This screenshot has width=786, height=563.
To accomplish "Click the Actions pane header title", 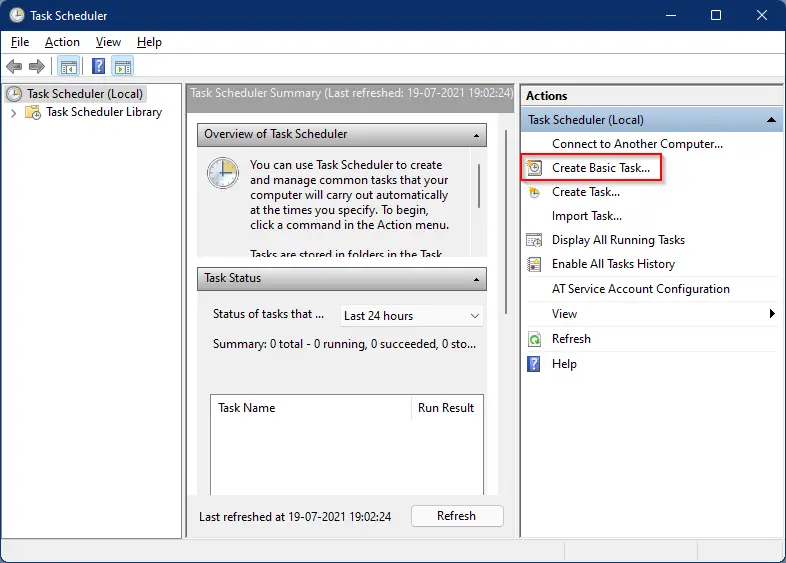I will 546,96.
